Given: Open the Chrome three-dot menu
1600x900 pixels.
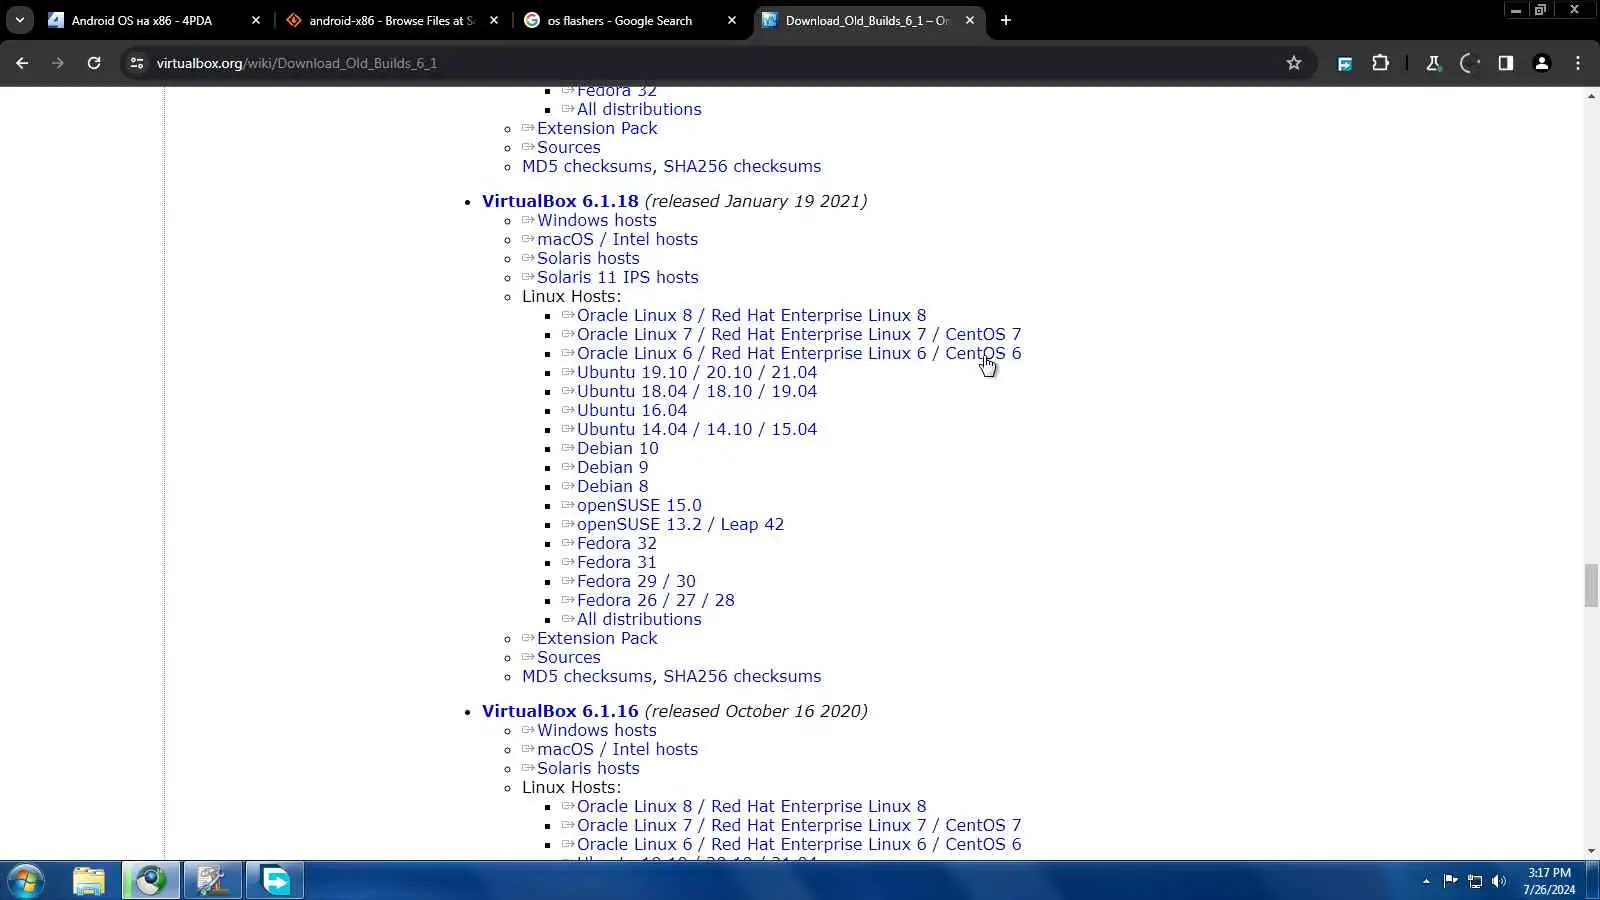Looking at the screenshot, I should pos(1578,63).
